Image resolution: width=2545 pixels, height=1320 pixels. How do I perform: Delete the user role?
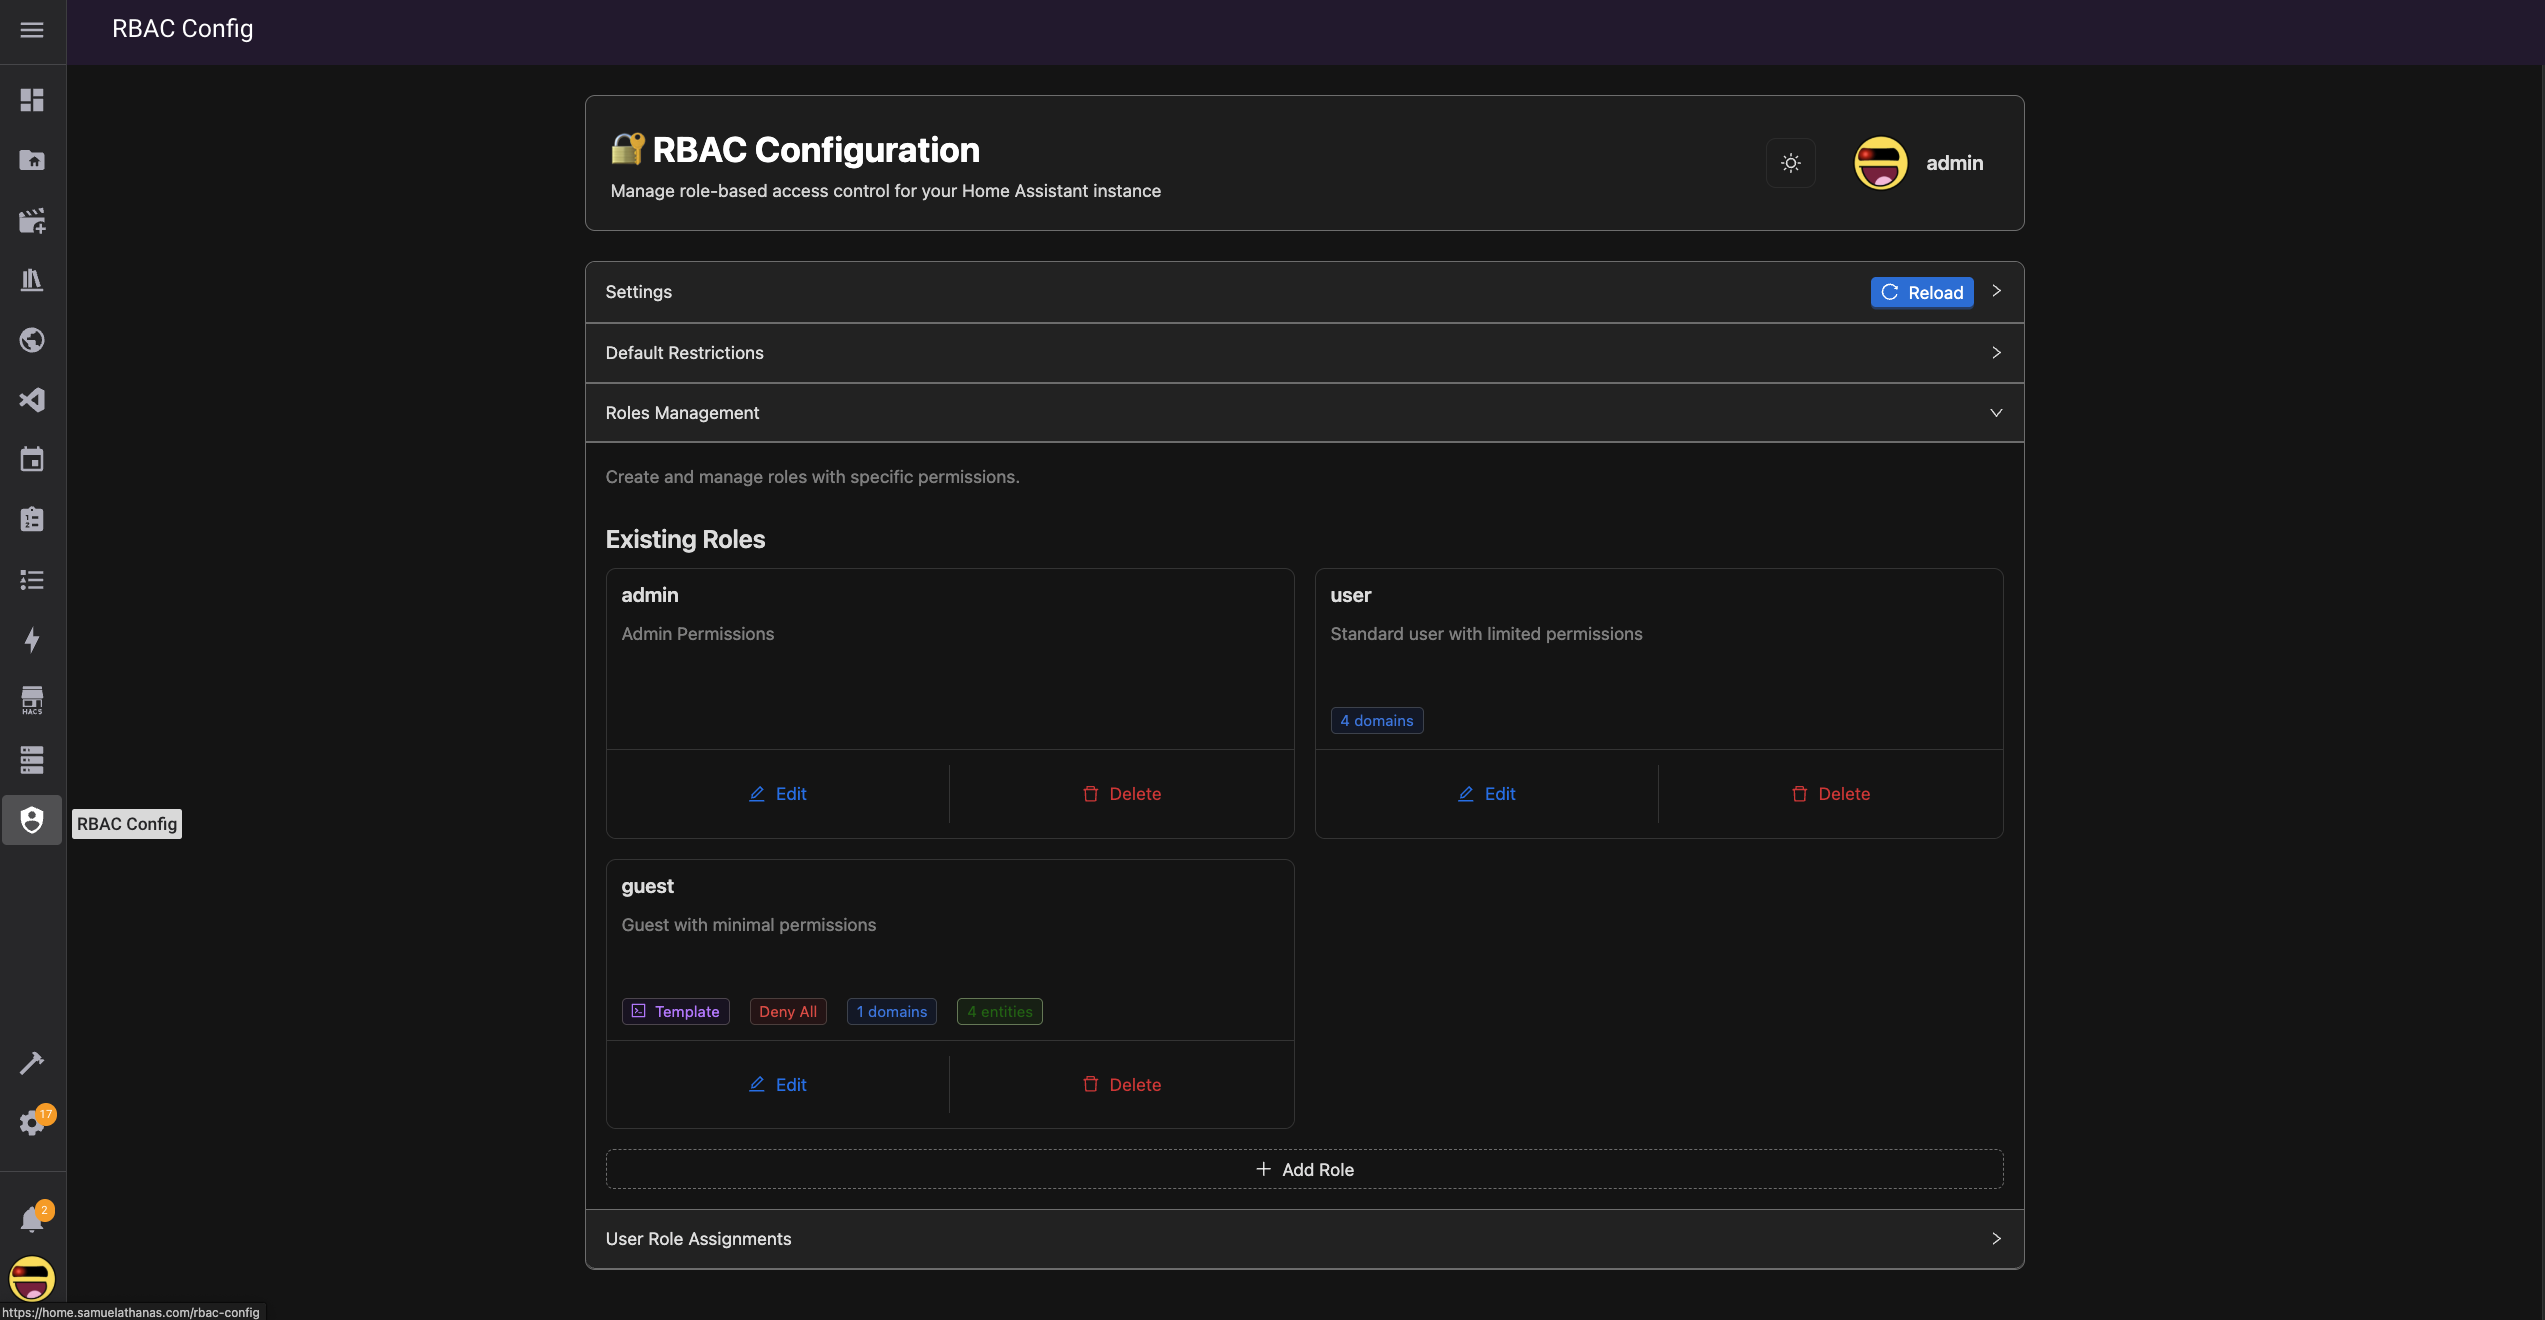tap(1830, 794)
